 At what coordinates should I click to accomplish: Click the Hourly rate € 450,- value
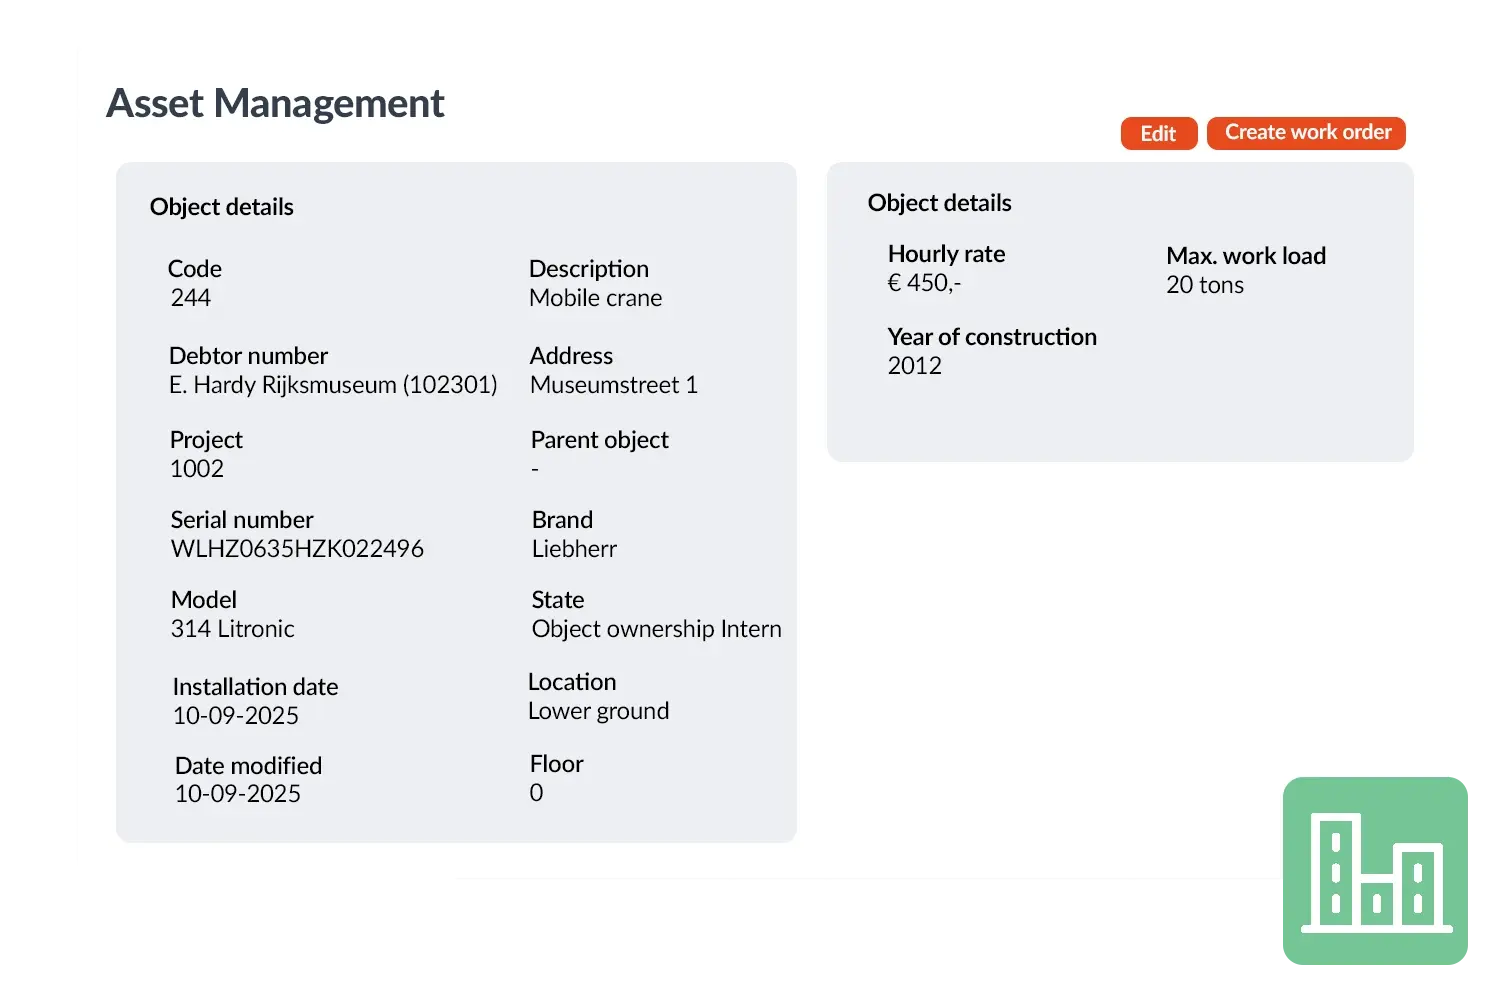tap(924, 283)
